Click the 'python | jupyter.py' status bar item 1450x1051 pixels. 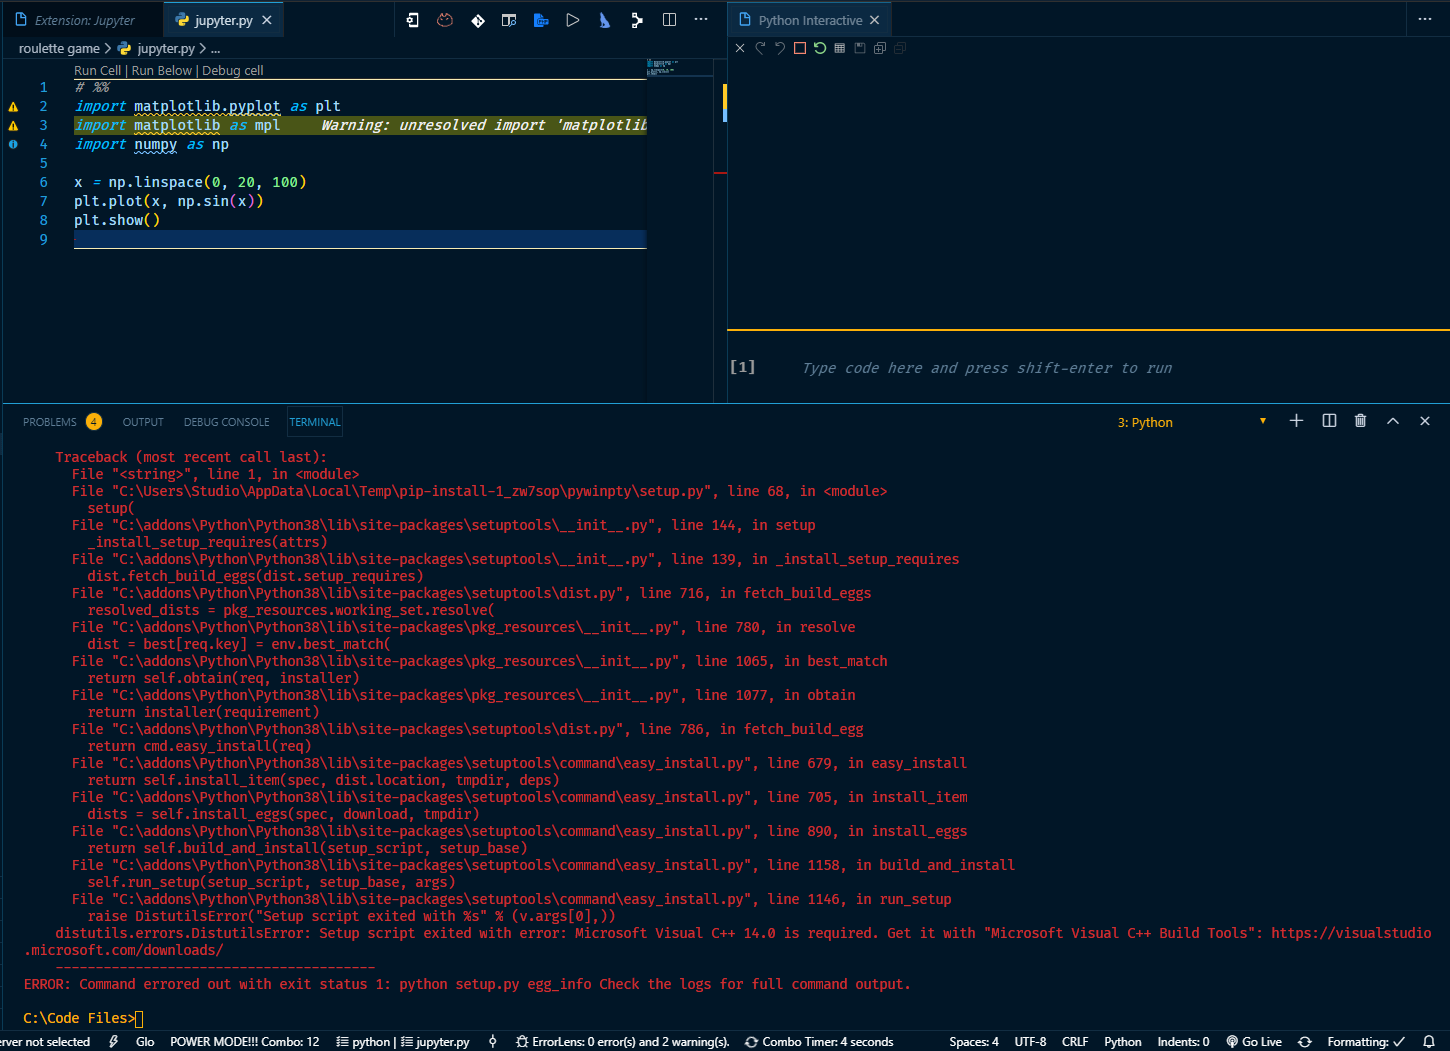pos(403,1041)
